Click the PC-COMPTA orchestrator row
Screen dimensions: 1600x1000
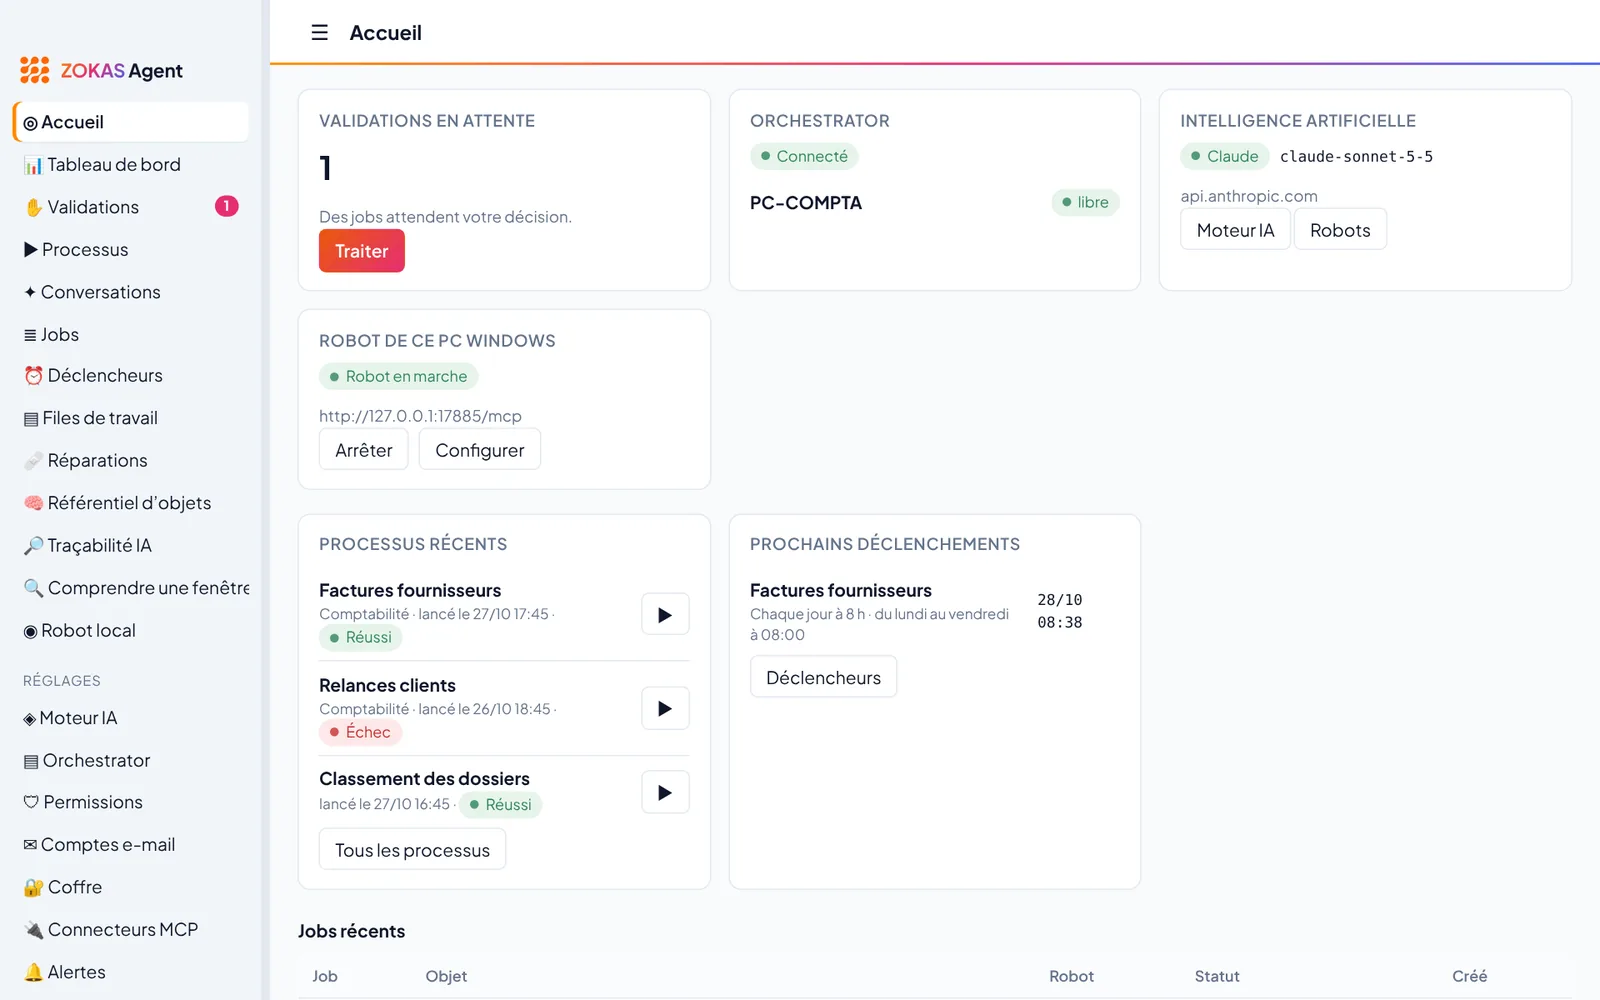[935, 203]
